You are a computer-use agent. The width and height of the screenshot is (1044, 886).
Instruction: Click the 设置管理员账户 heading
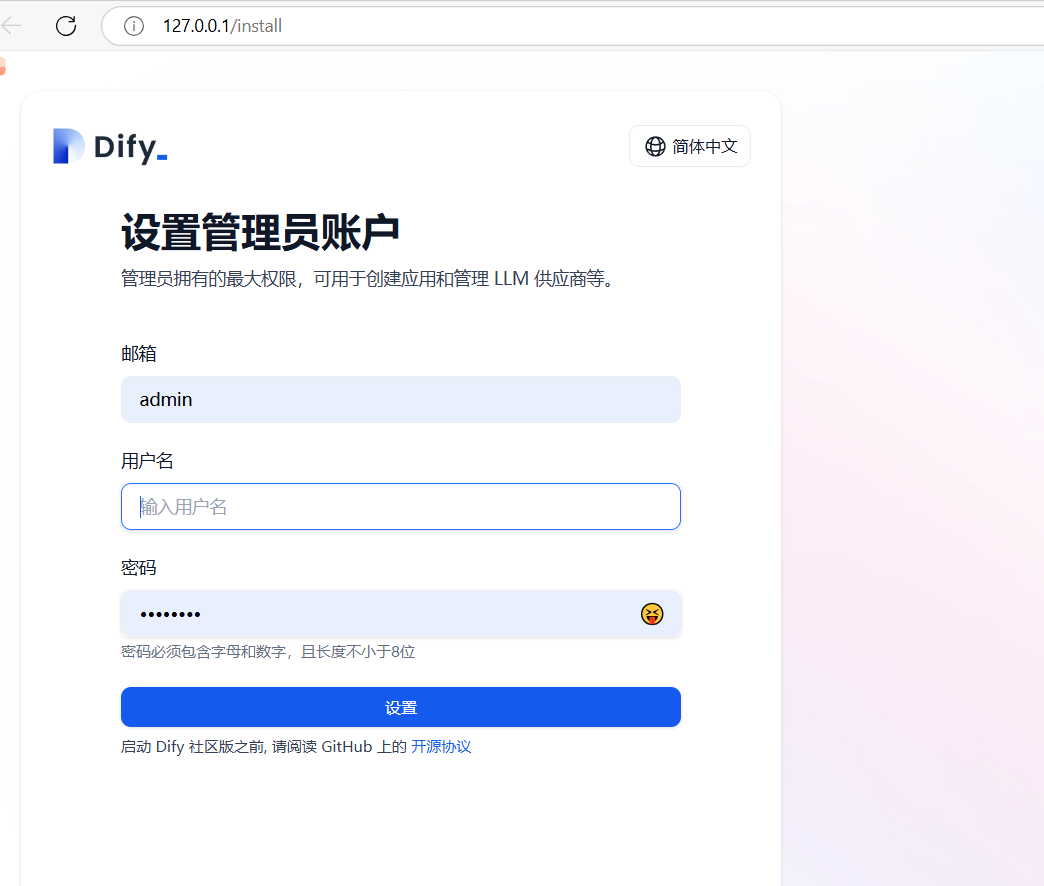pyautogui.click(x=260, y=233)
